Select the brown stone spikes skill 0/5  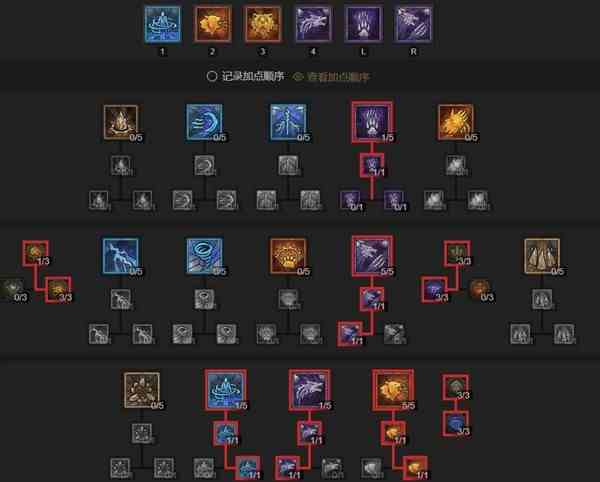pyautogui.click(x=542, y=256)
